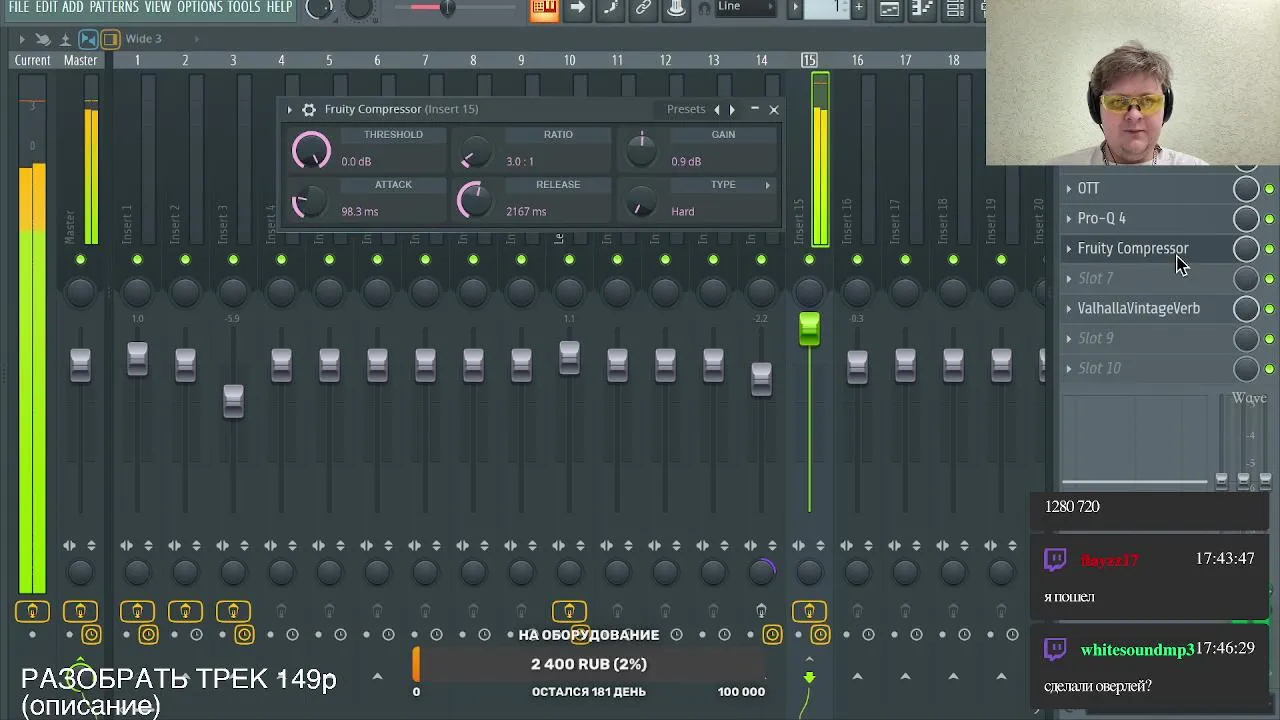
Task: Expand the mixer options arrow beside toolbar icons
Action: tap(22, 39)
